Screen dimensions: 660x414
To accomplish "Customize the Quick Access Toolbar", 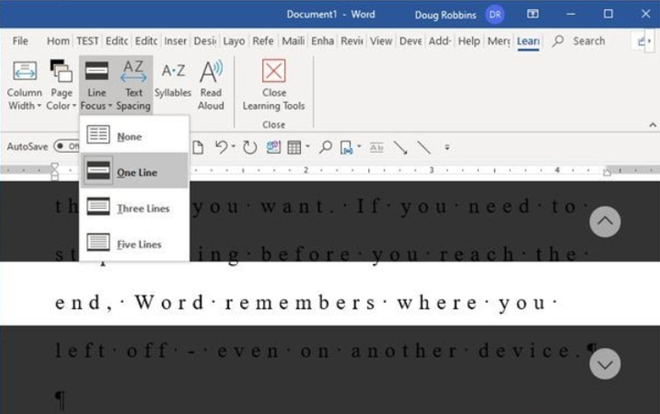I will 447,147.
